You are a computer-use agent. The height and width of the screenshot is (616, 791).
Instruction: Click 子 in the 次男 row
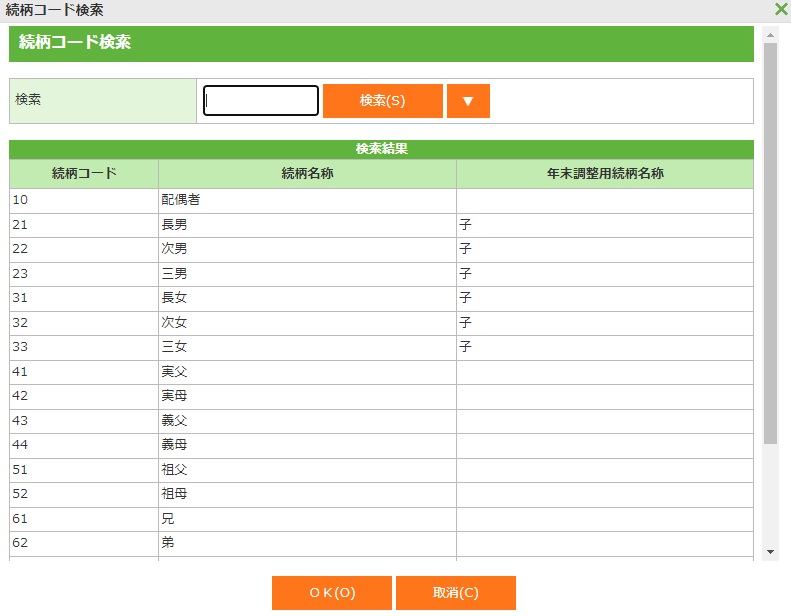(605, 249)
